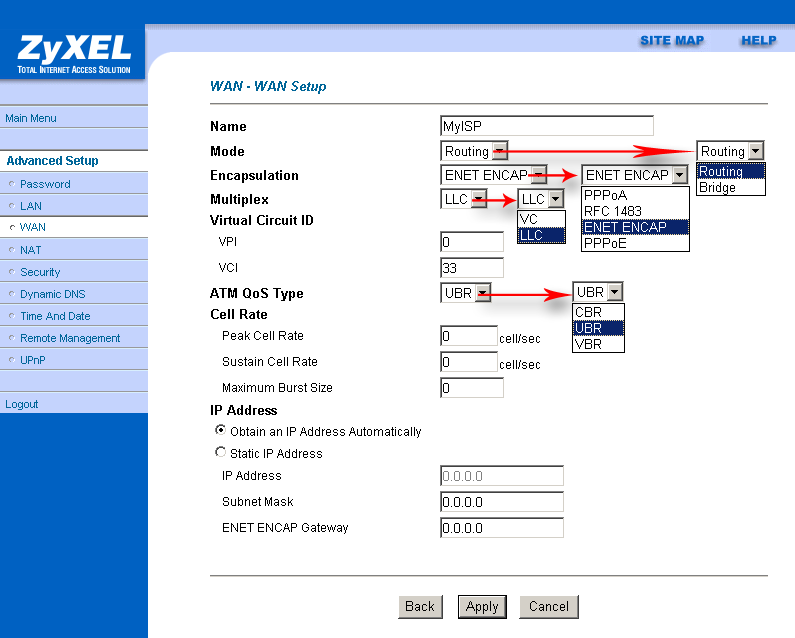Choose VC from the Multiplex list
The image size is (795, 638).
click(x=541, y=219)
